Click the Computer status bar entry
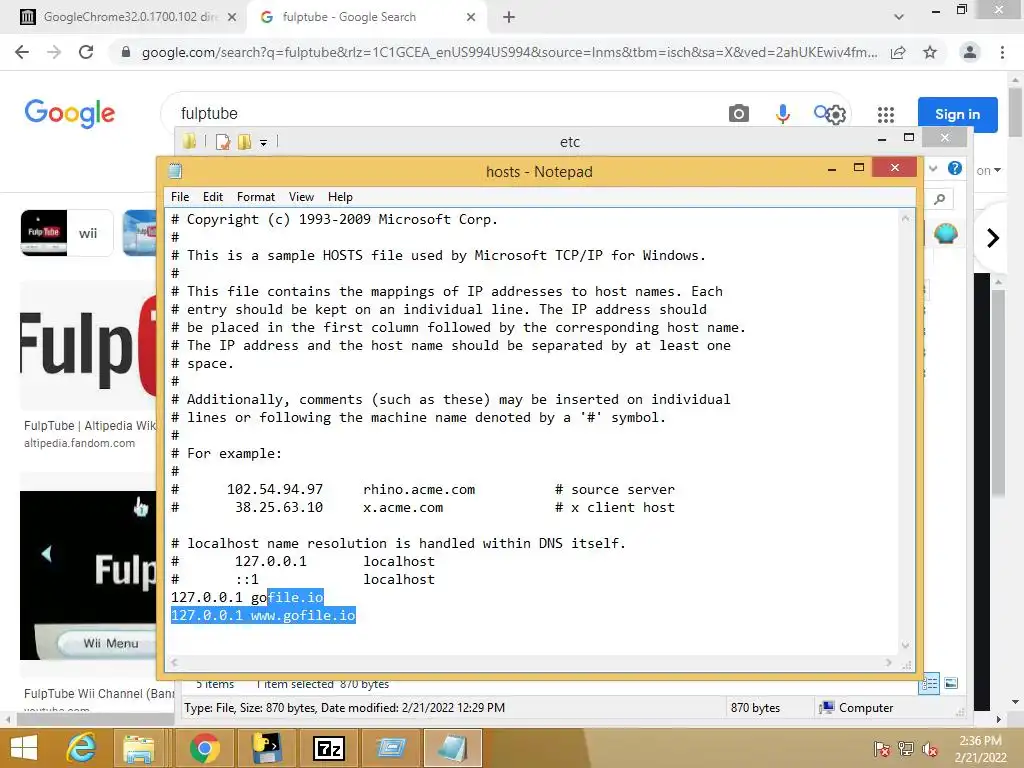 click(856, 707)
